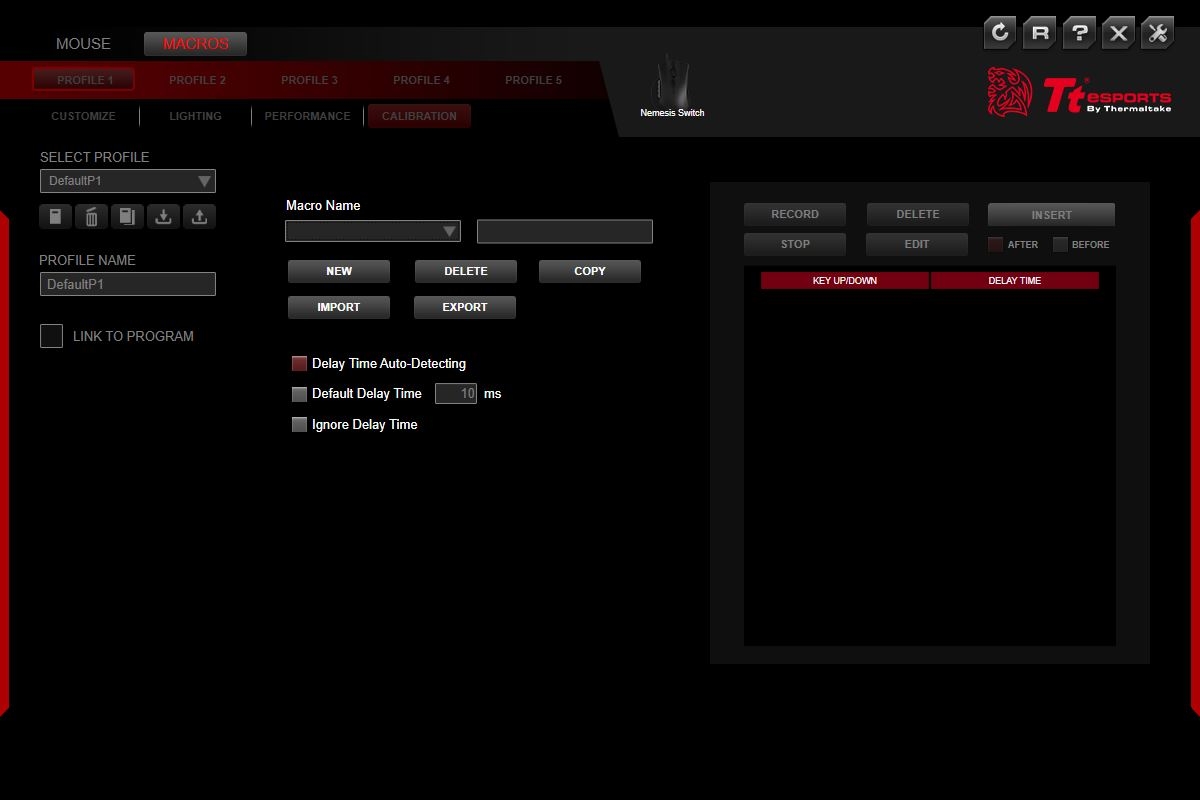The height and width of the screenshot is (800, 1200).
Task: Click the circular refresh arrow icon
Action: pyautogui.click(x=1000, y=32)
